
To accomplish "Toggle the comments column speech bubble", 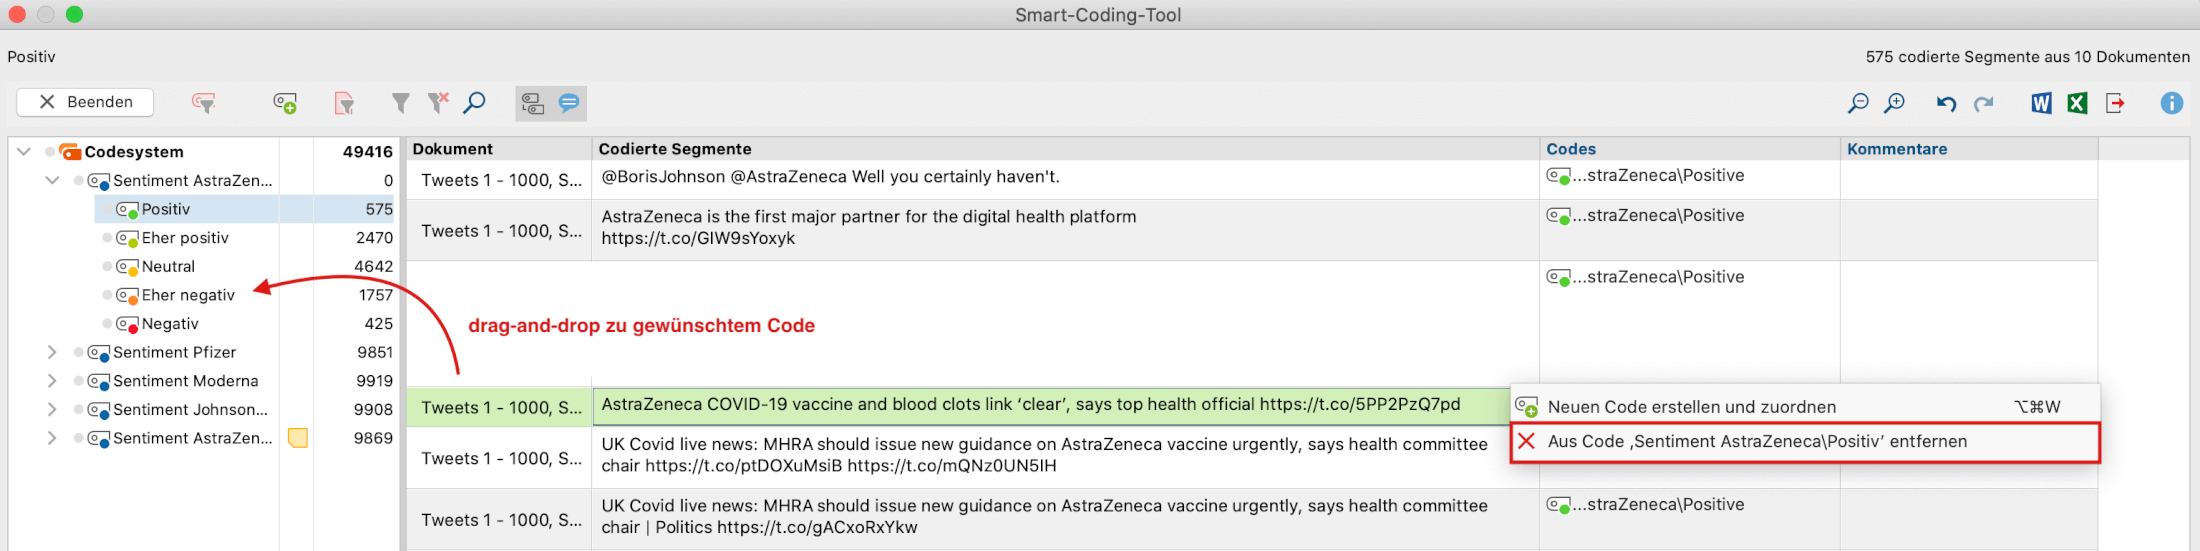I will click(x=569, y=103).
